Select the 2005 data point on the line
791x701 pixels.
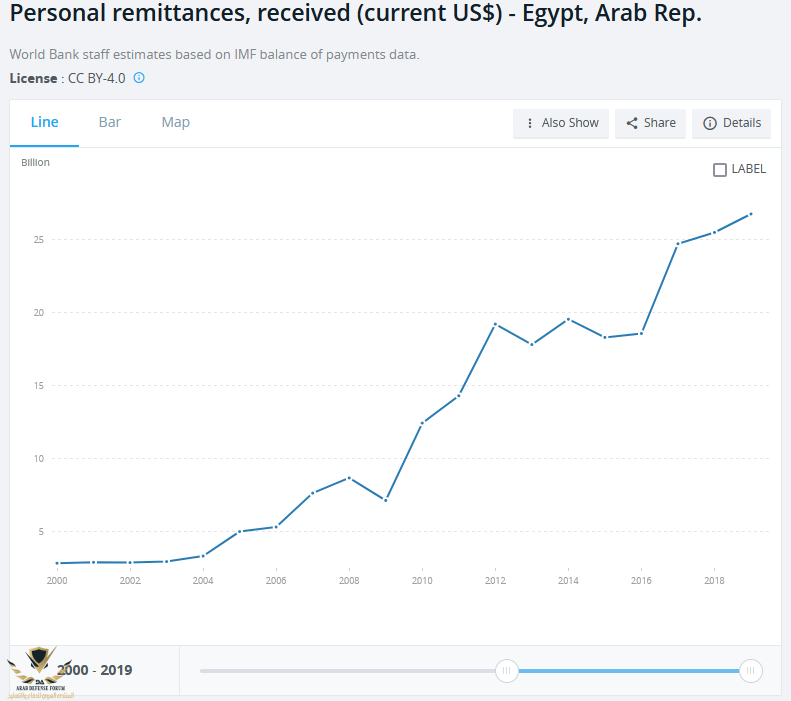coord(239,531)
